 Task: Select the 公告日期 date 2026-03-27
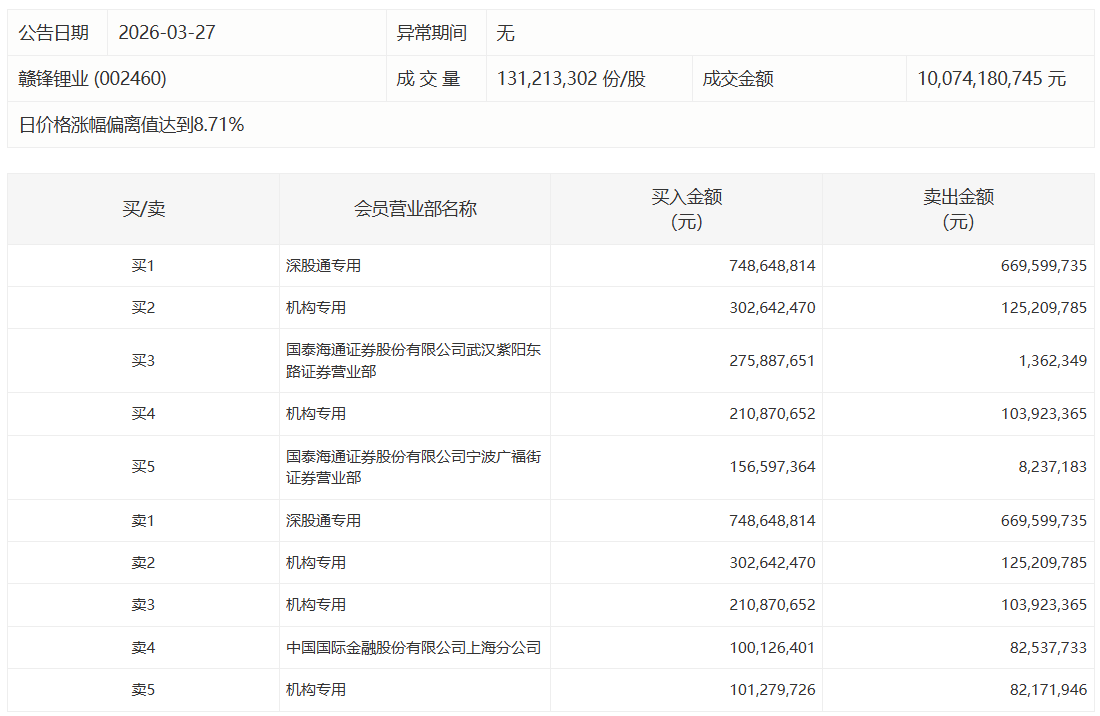click(x=166, y=32)
